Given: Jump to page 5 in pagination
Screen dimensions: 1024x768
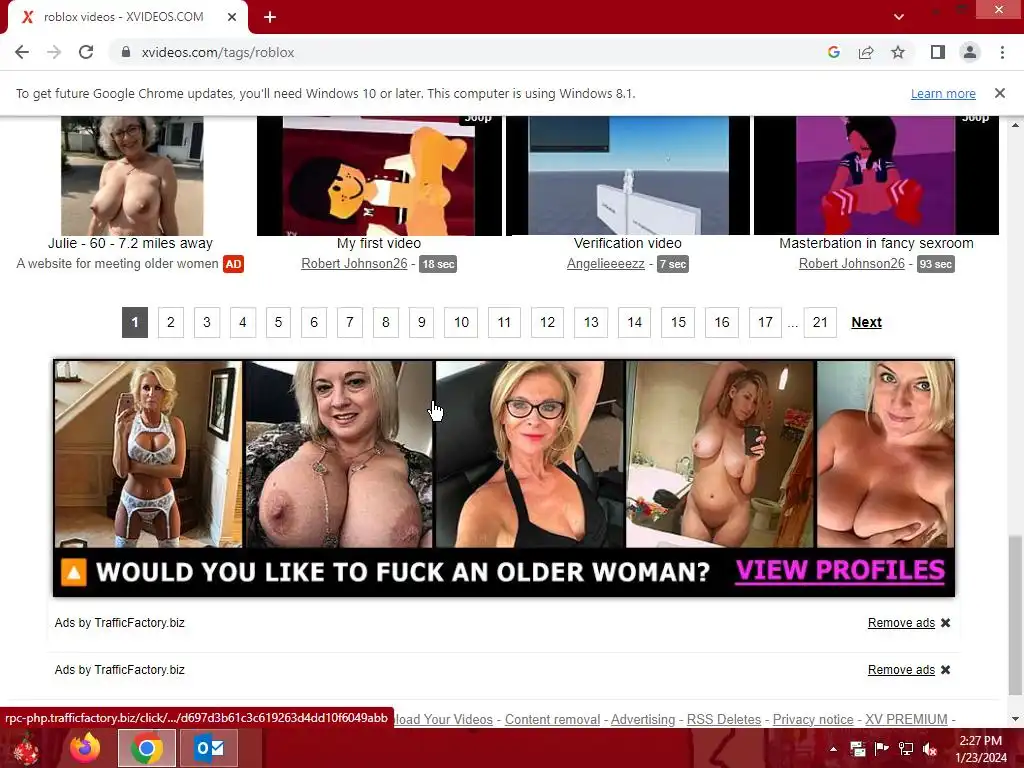Looking at the screenshot, I should (278, 322).
